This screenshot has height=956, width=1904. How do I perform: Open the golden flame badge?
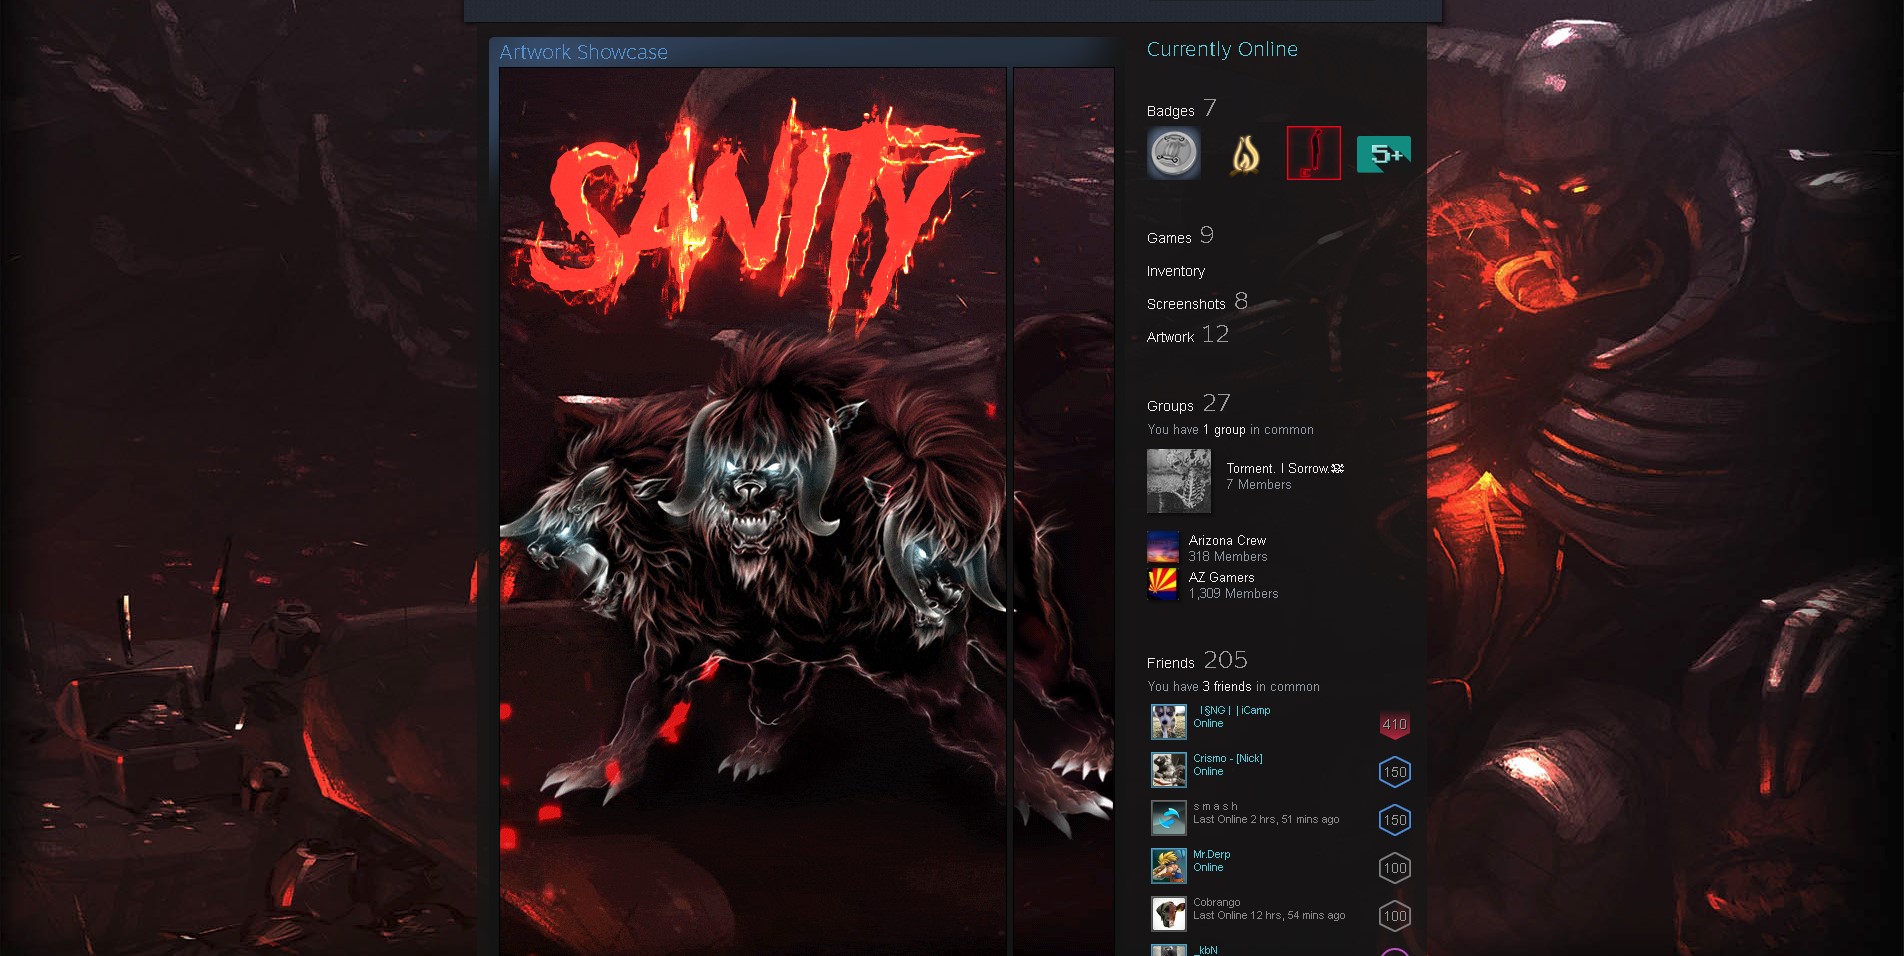tap(1244, 153)
